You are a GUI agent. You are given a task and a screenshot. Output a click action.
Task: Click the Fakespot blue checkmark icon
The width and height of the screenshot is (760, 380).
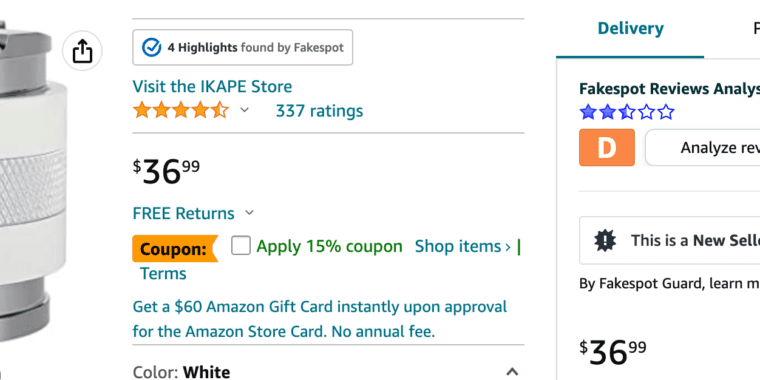(151, 48)
